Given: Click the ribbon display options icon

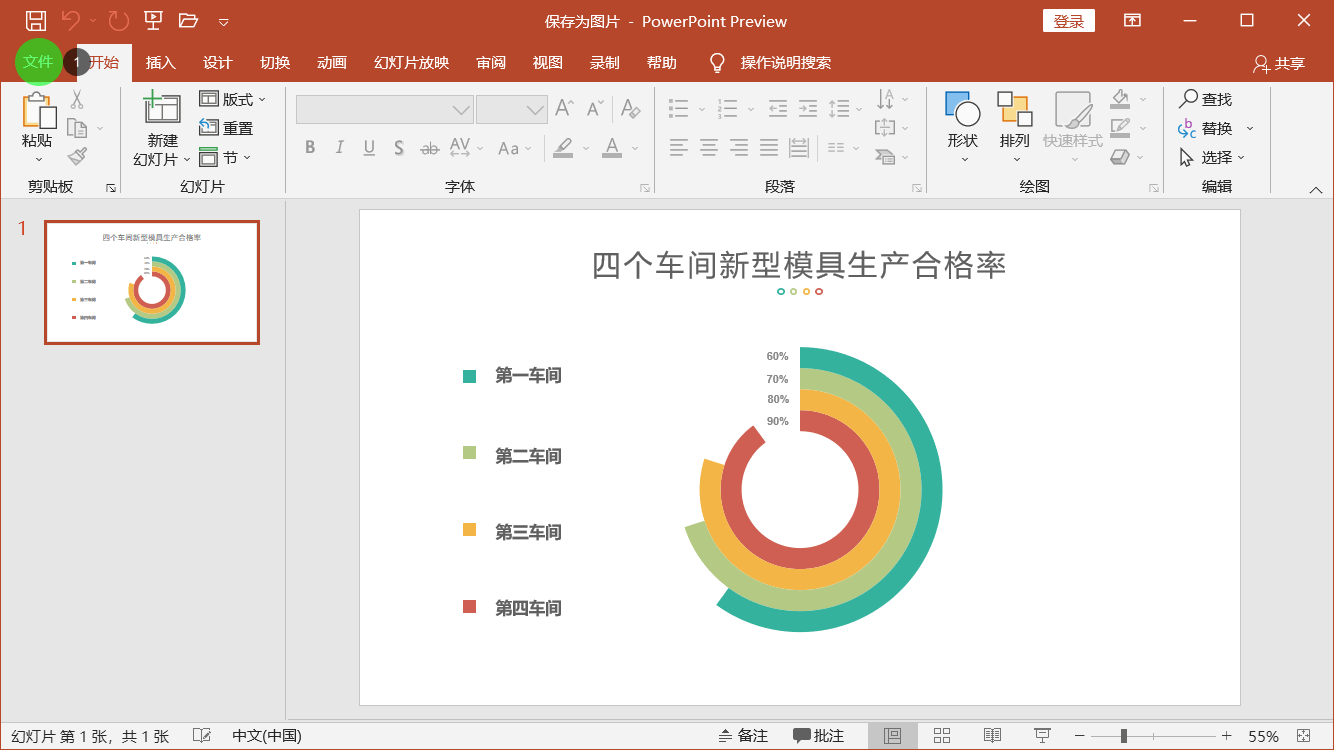Looking at the screenshot, I should coord(1132,20).
